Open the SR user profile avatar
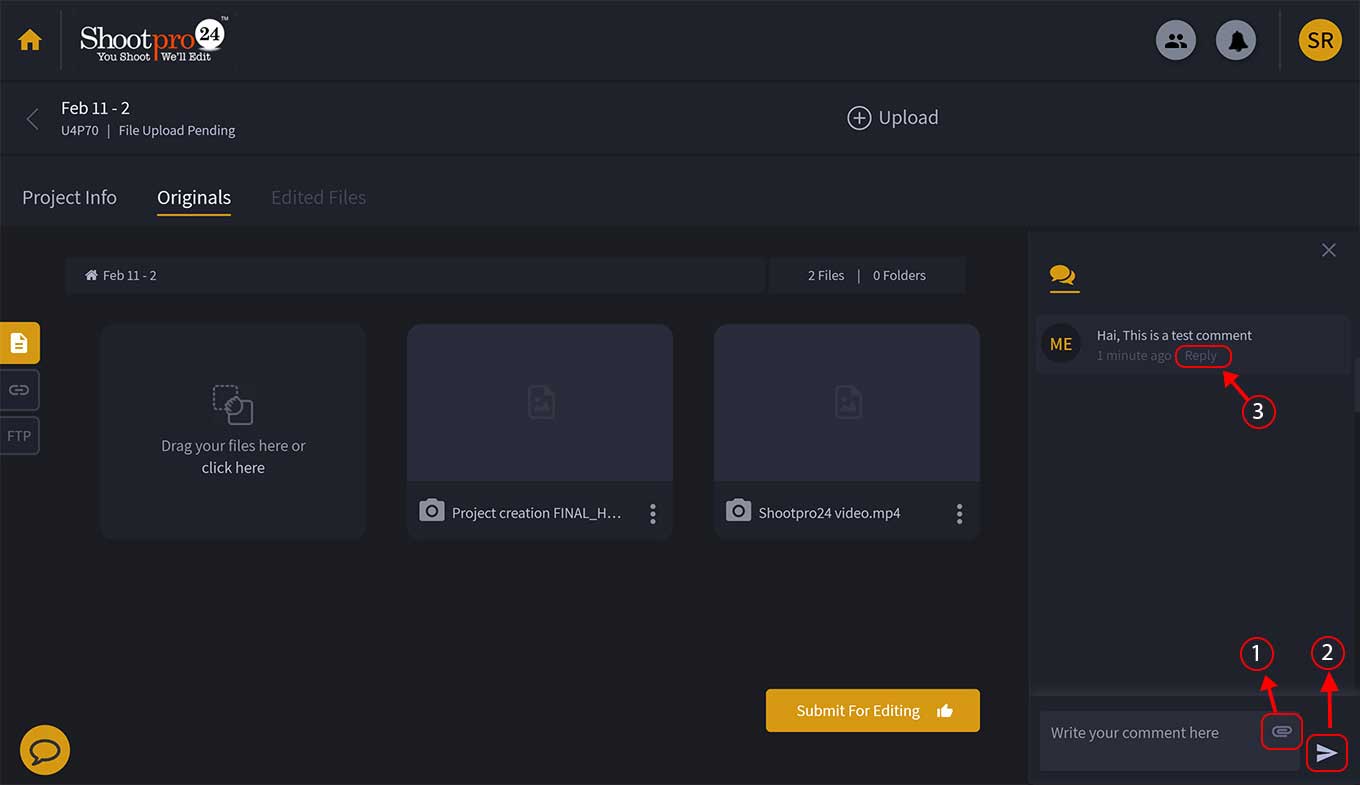The image size is (1360, 785). pyautogui.click(x=1320, y=41)
